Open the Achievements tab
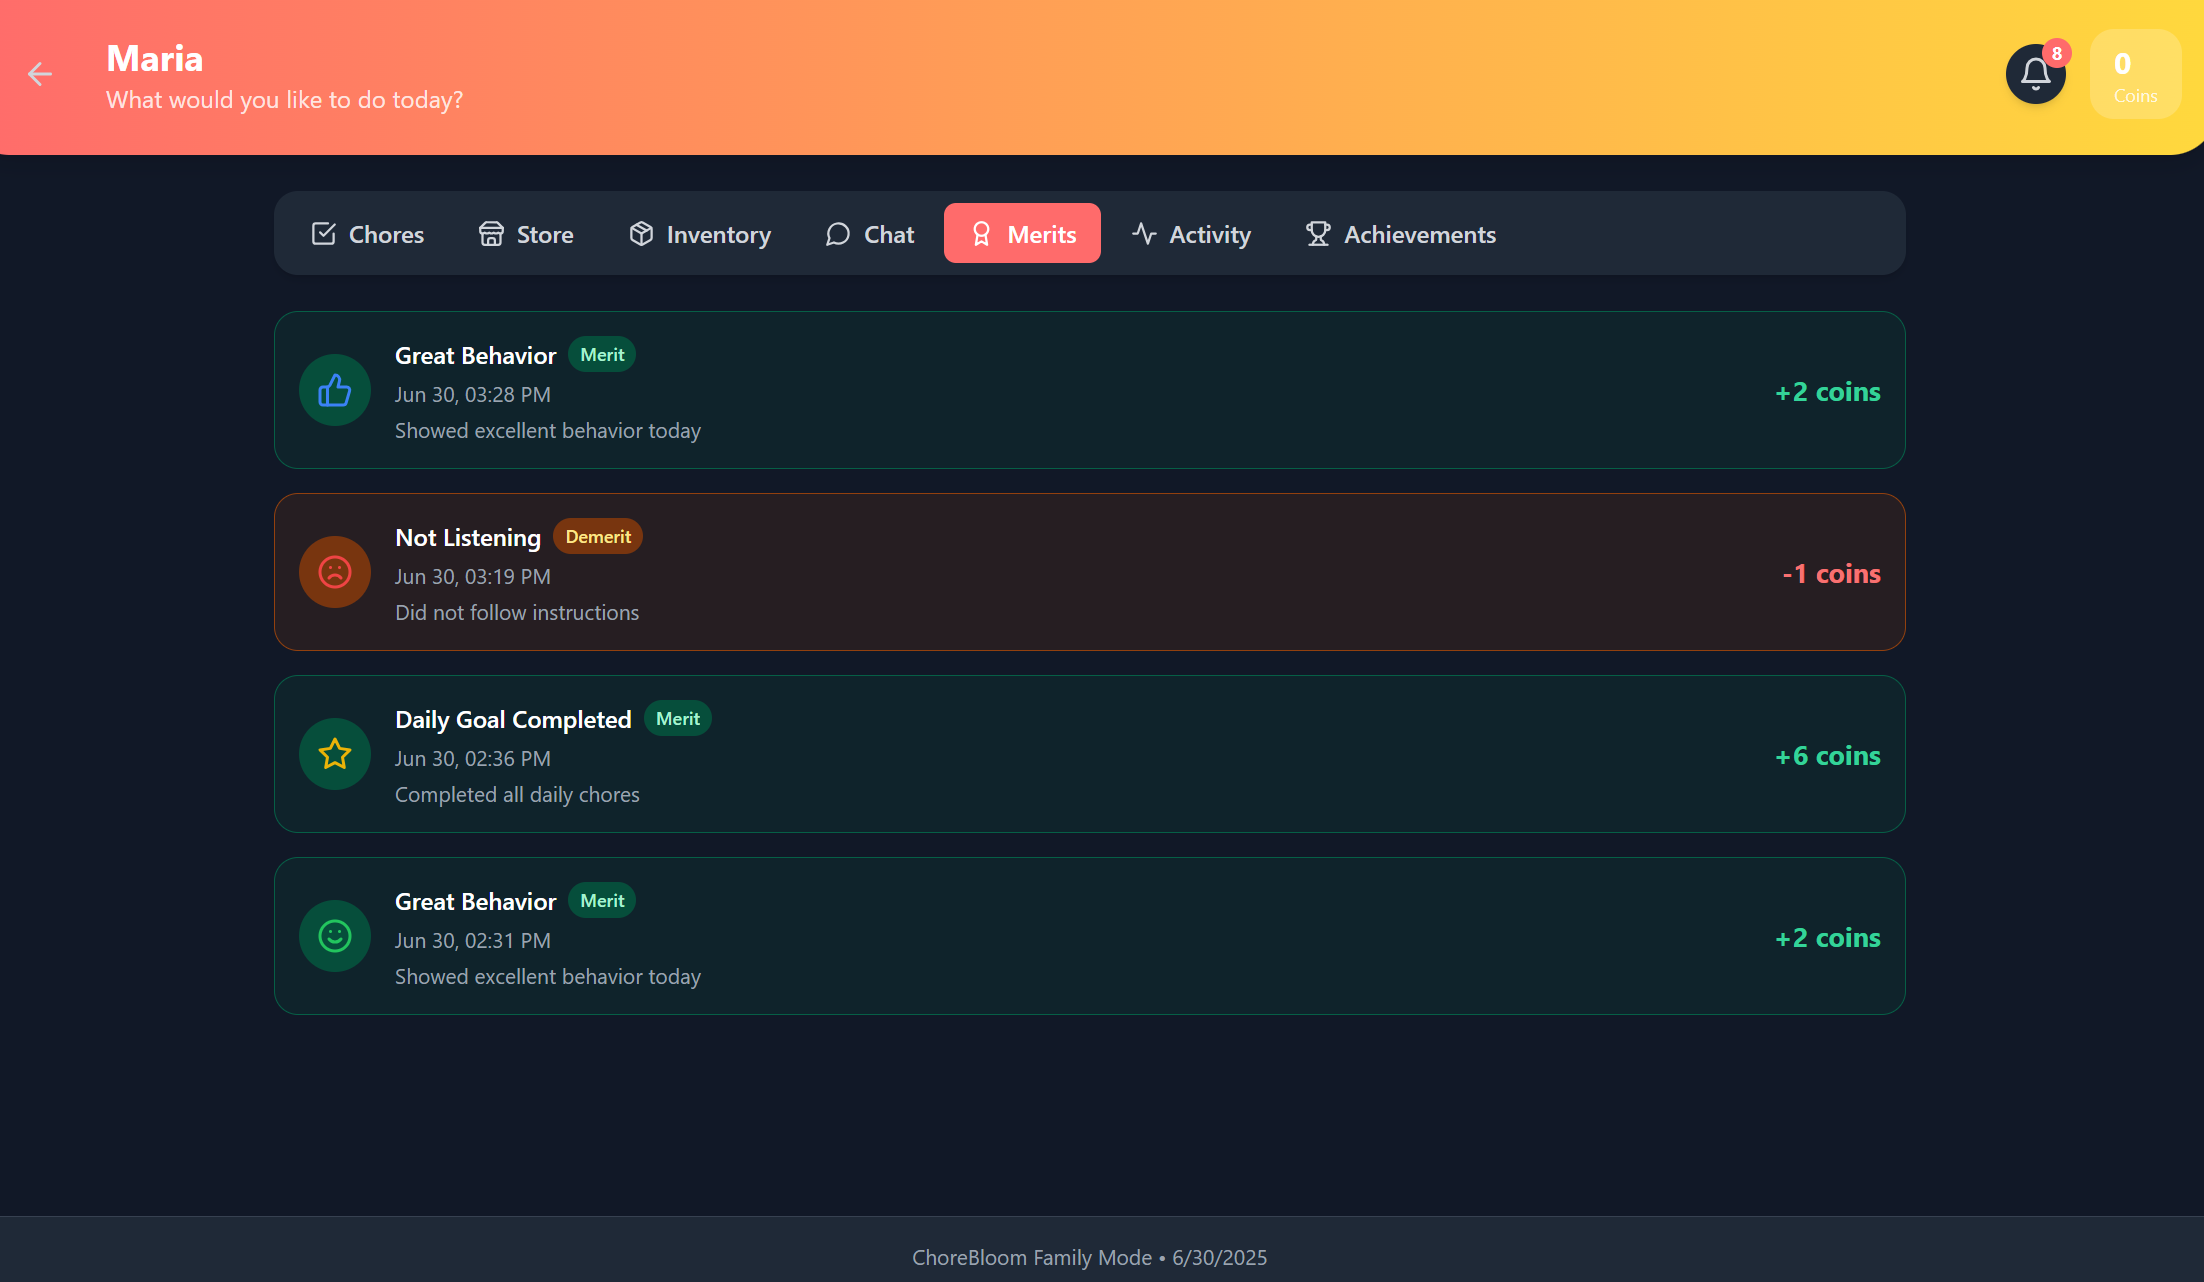 pos(1400,234)
